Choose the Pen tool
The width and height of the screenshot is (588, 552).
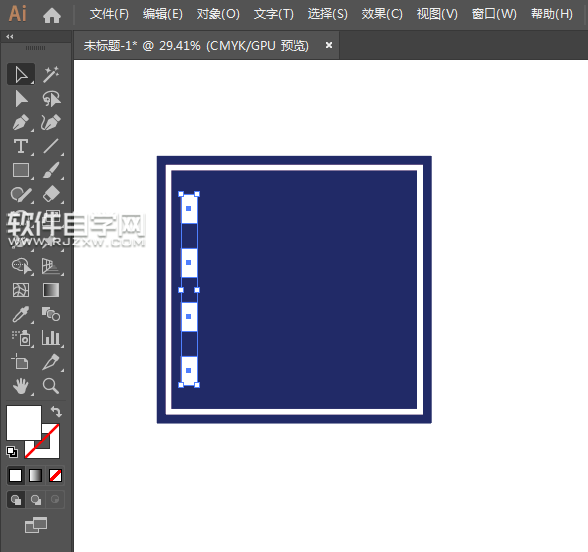click(21, 122)
